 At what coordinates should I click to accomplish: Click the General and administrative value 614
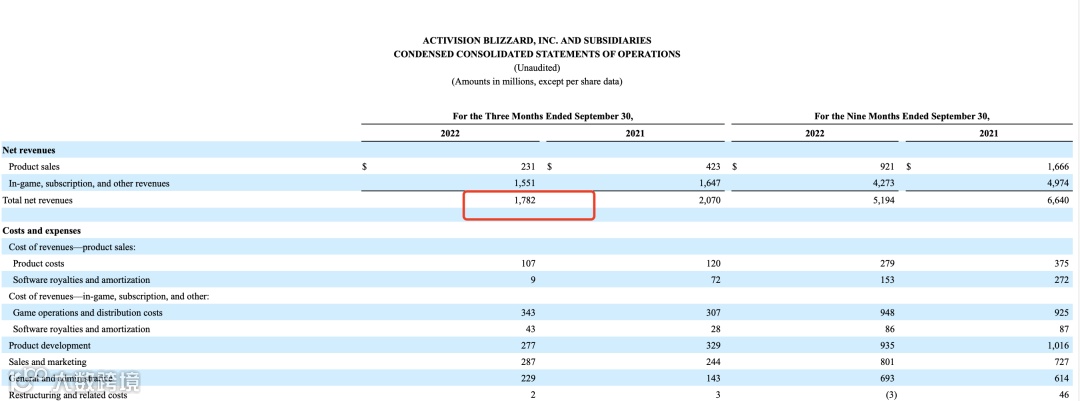pos(1061,379)
